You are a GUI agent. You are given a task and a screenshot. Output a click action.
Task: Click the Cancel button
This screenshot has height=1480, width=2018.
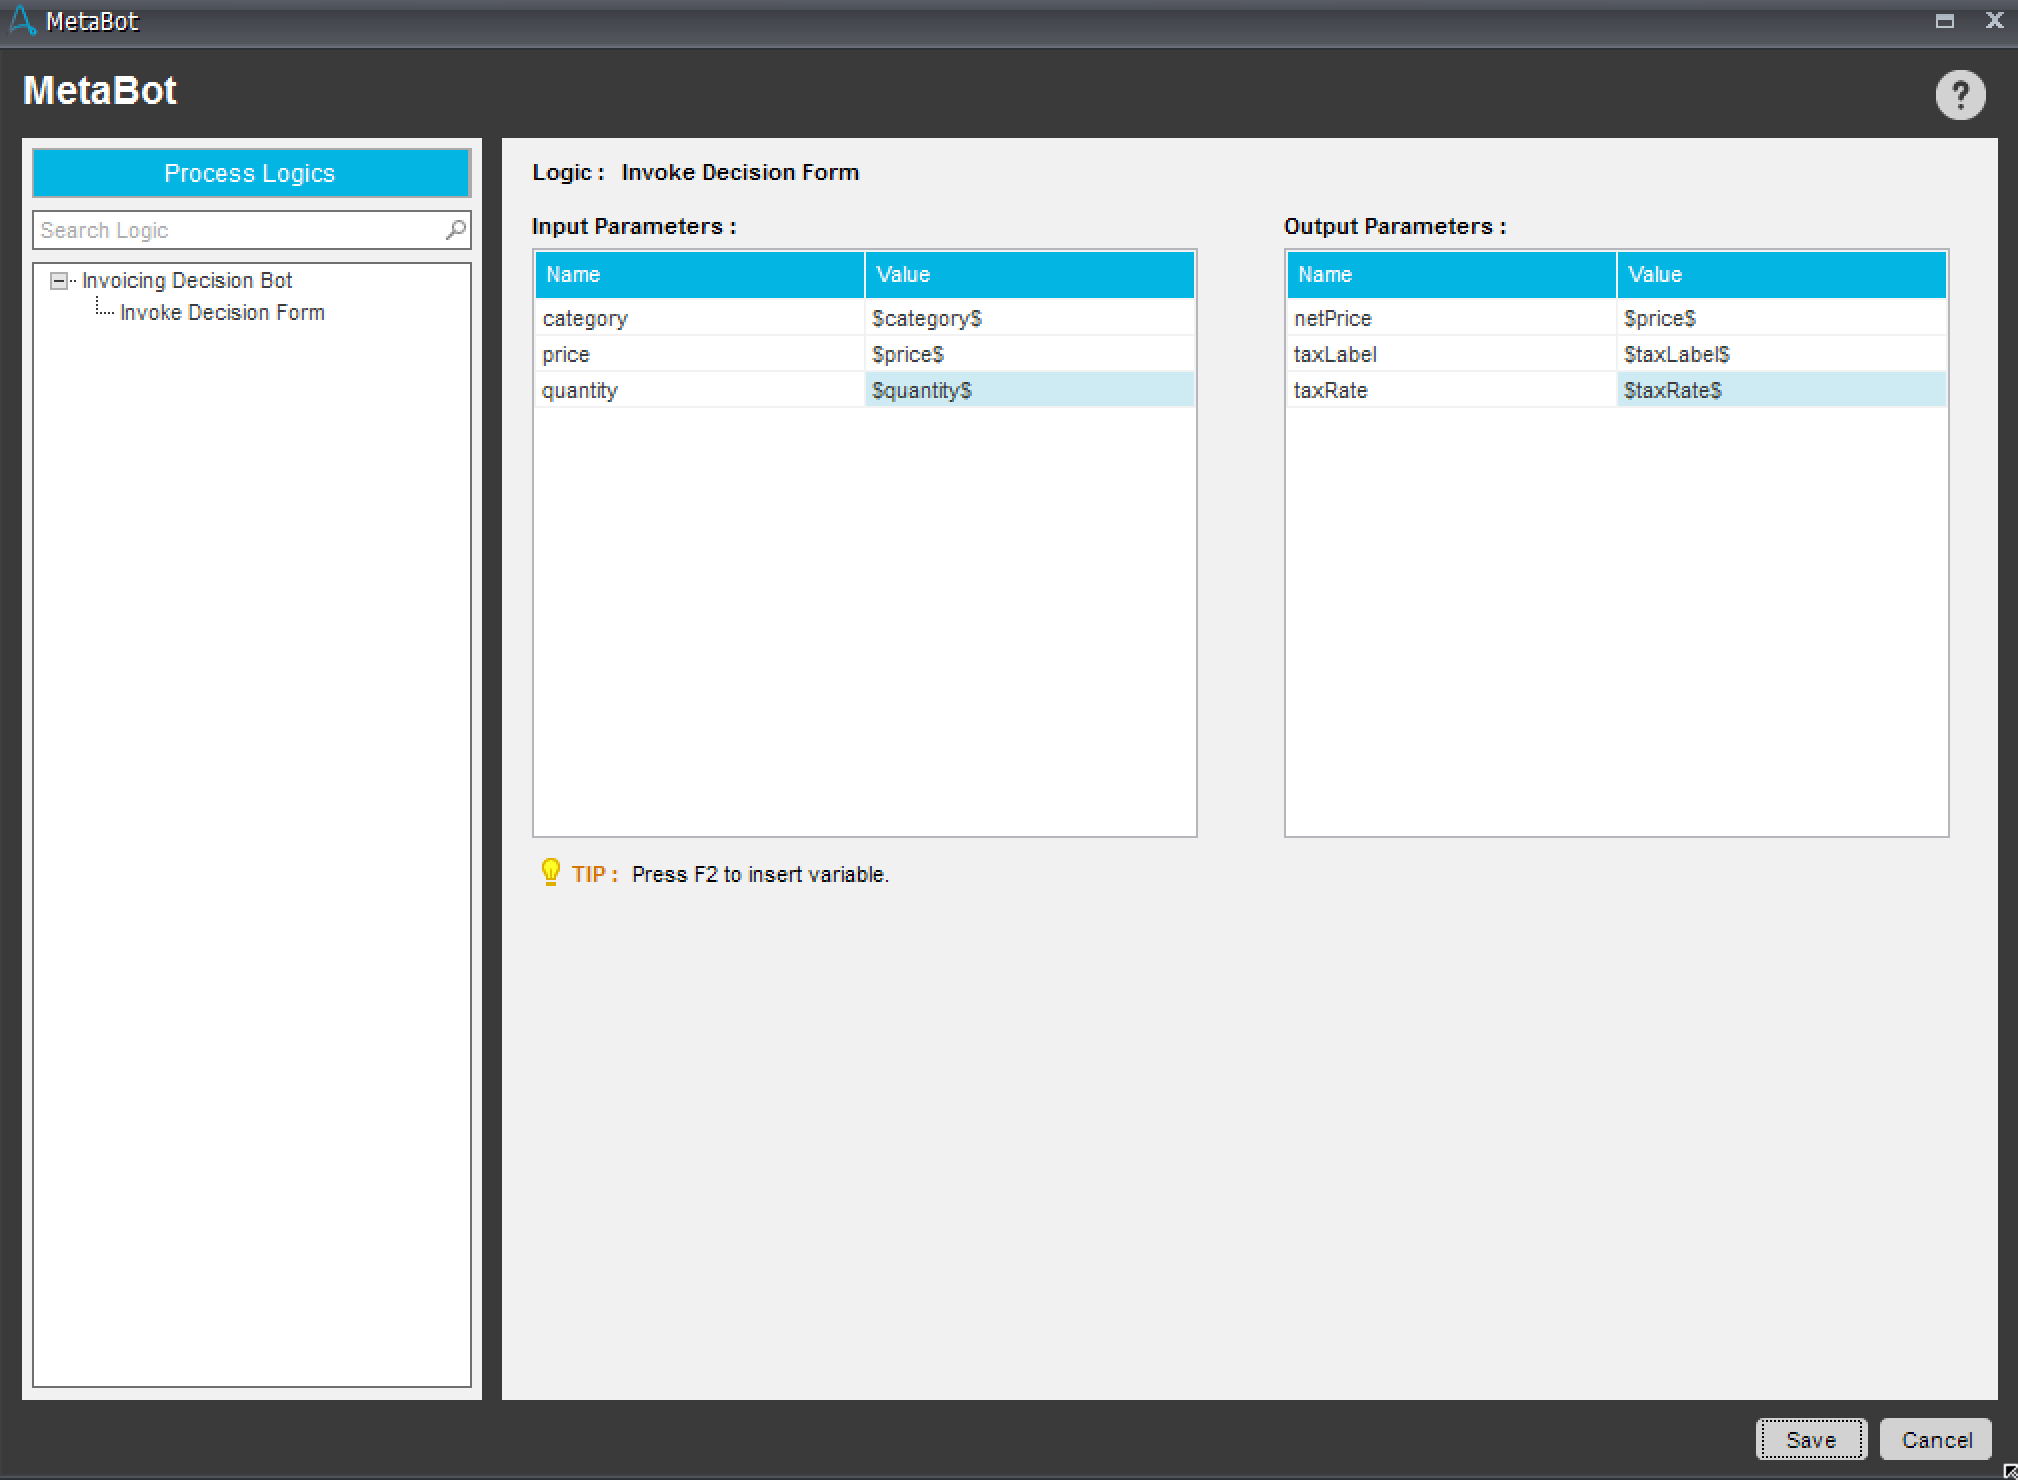tap(1936, 1439)
